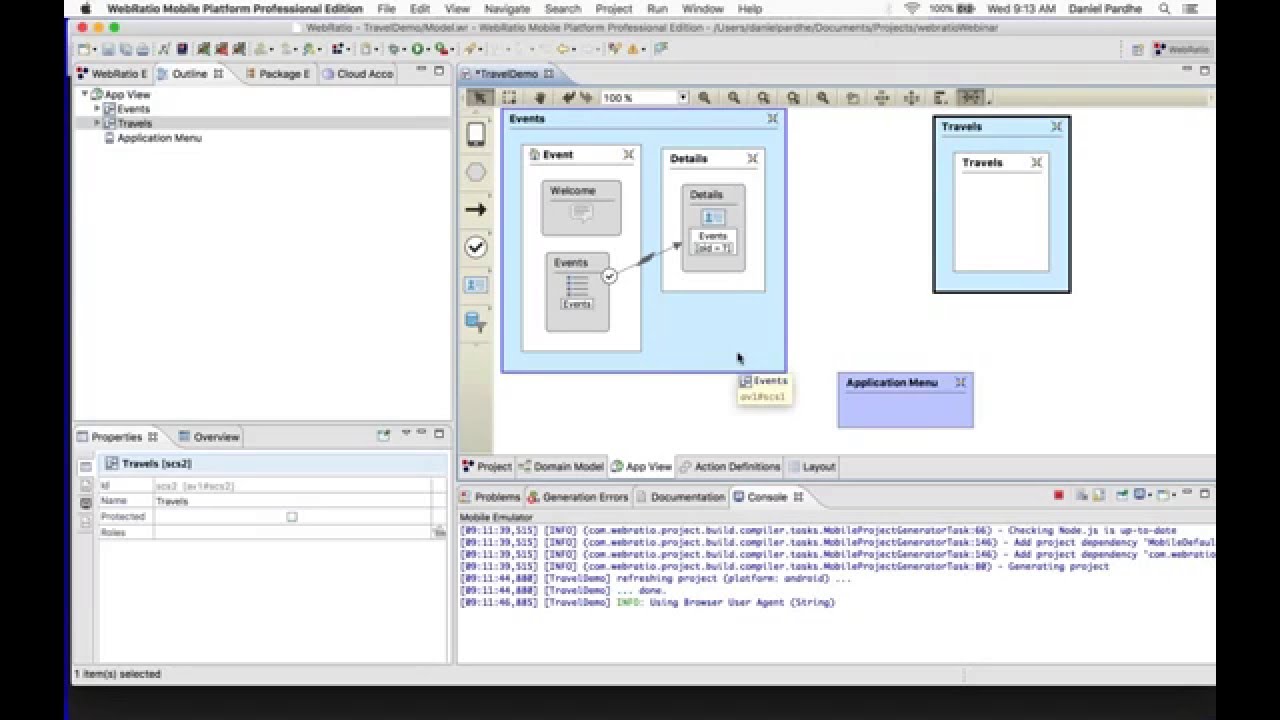Click the first magnifier zoom icon after dropdown
The image size is (1280, 720).
[x=704, y=98]
